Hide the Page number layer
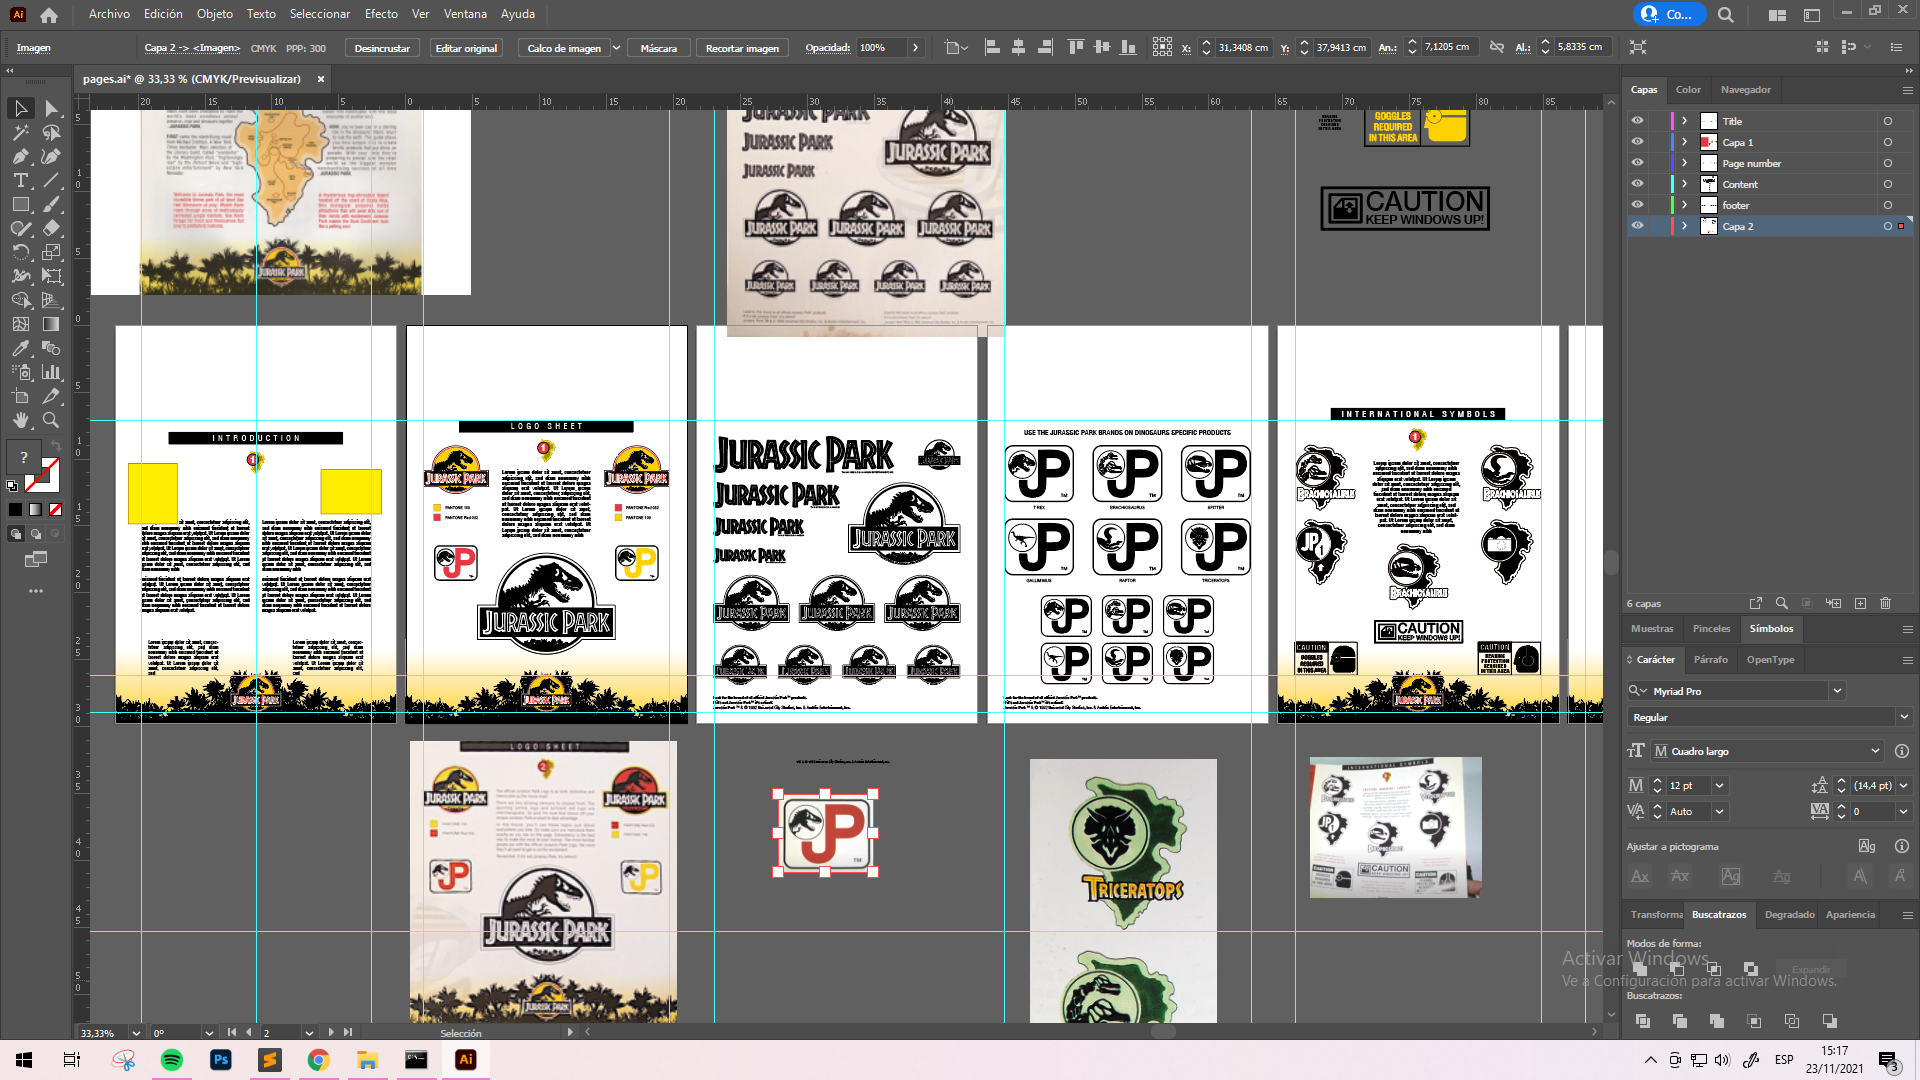Viewport: 1920px width, 1080px height. [x=1637, y=163]
